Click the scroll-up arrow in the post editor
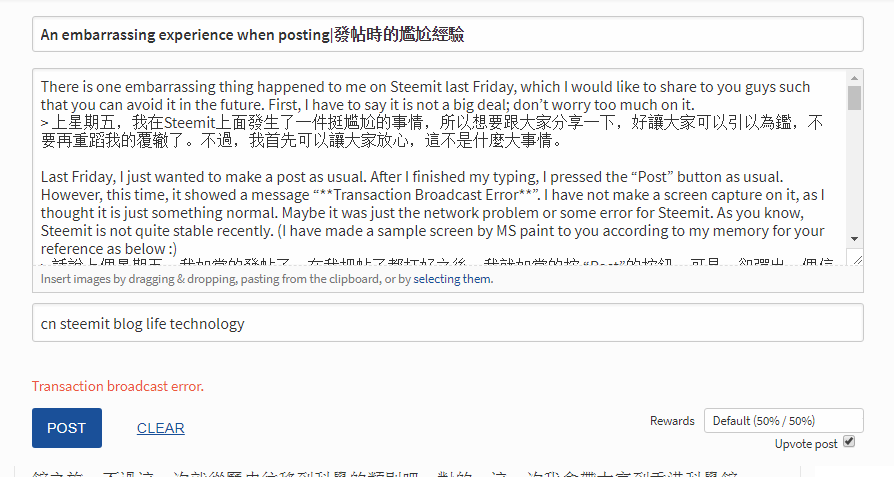894x477 pixels. click(x=854, y=77)
